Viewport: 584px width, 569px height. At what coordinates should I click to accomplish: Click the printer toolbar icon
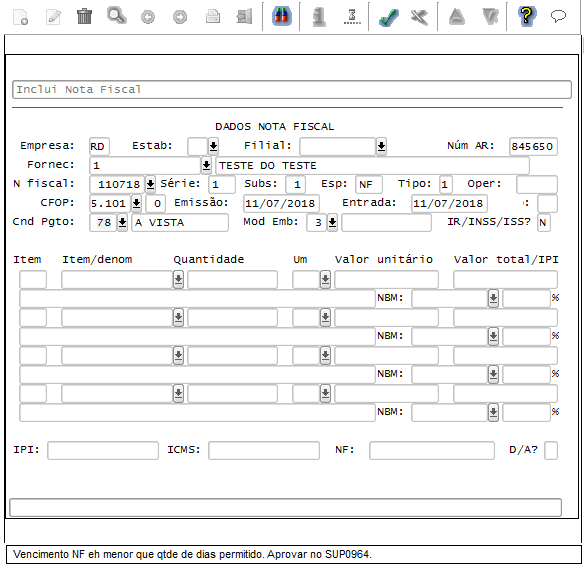click(x=213, y=17)
